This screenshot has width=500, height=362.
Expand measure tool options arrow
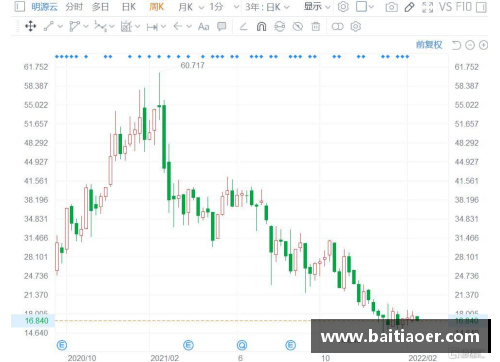(x=137, y=26)
